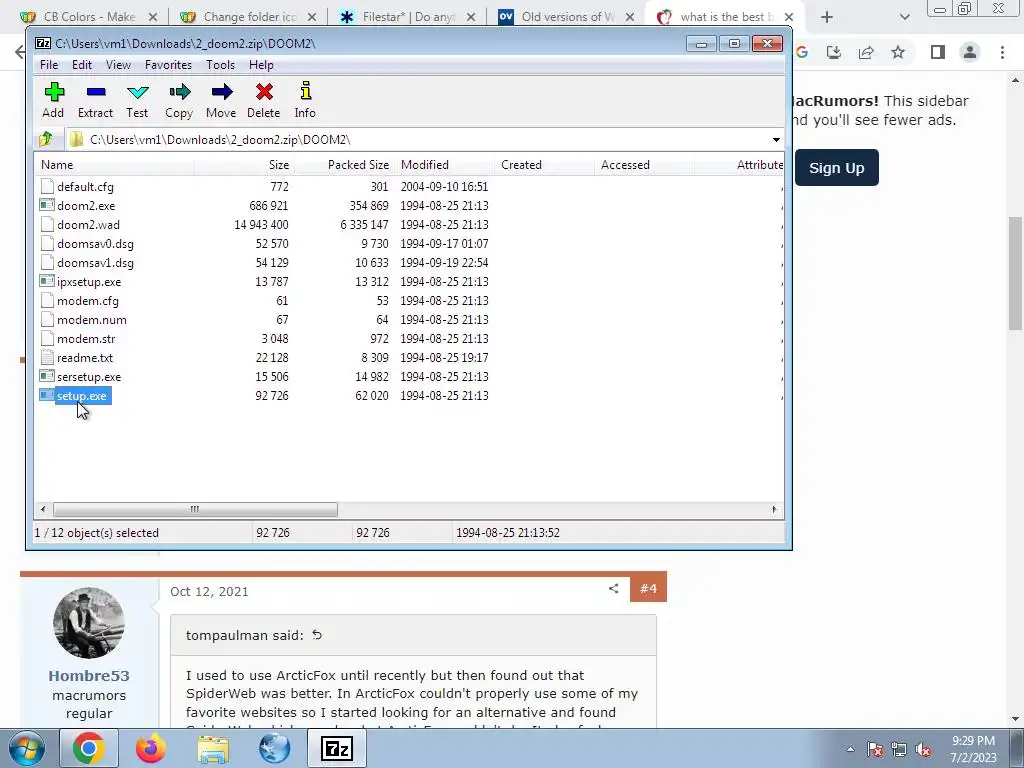Click post number #4 link
Screen dimensions: 1024x768
648,588
